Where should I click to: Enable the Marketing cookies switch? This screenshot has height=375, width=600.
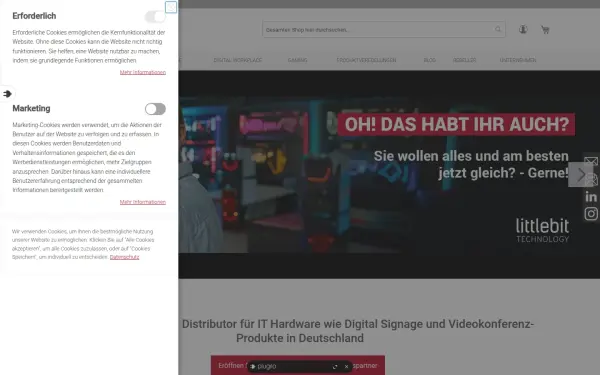(155, 109)
